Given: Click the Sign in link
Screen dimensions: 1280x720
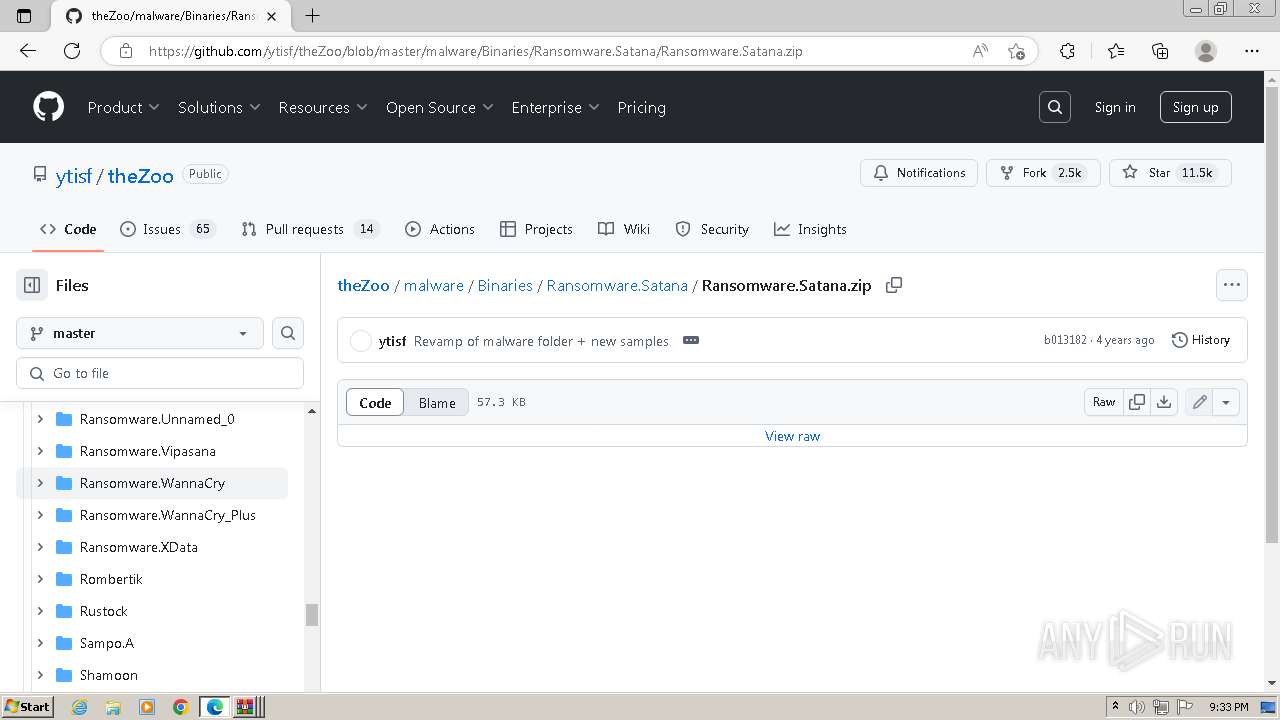Looking at the screenshot, I should pyautogui.click(x=1114, y=107).
